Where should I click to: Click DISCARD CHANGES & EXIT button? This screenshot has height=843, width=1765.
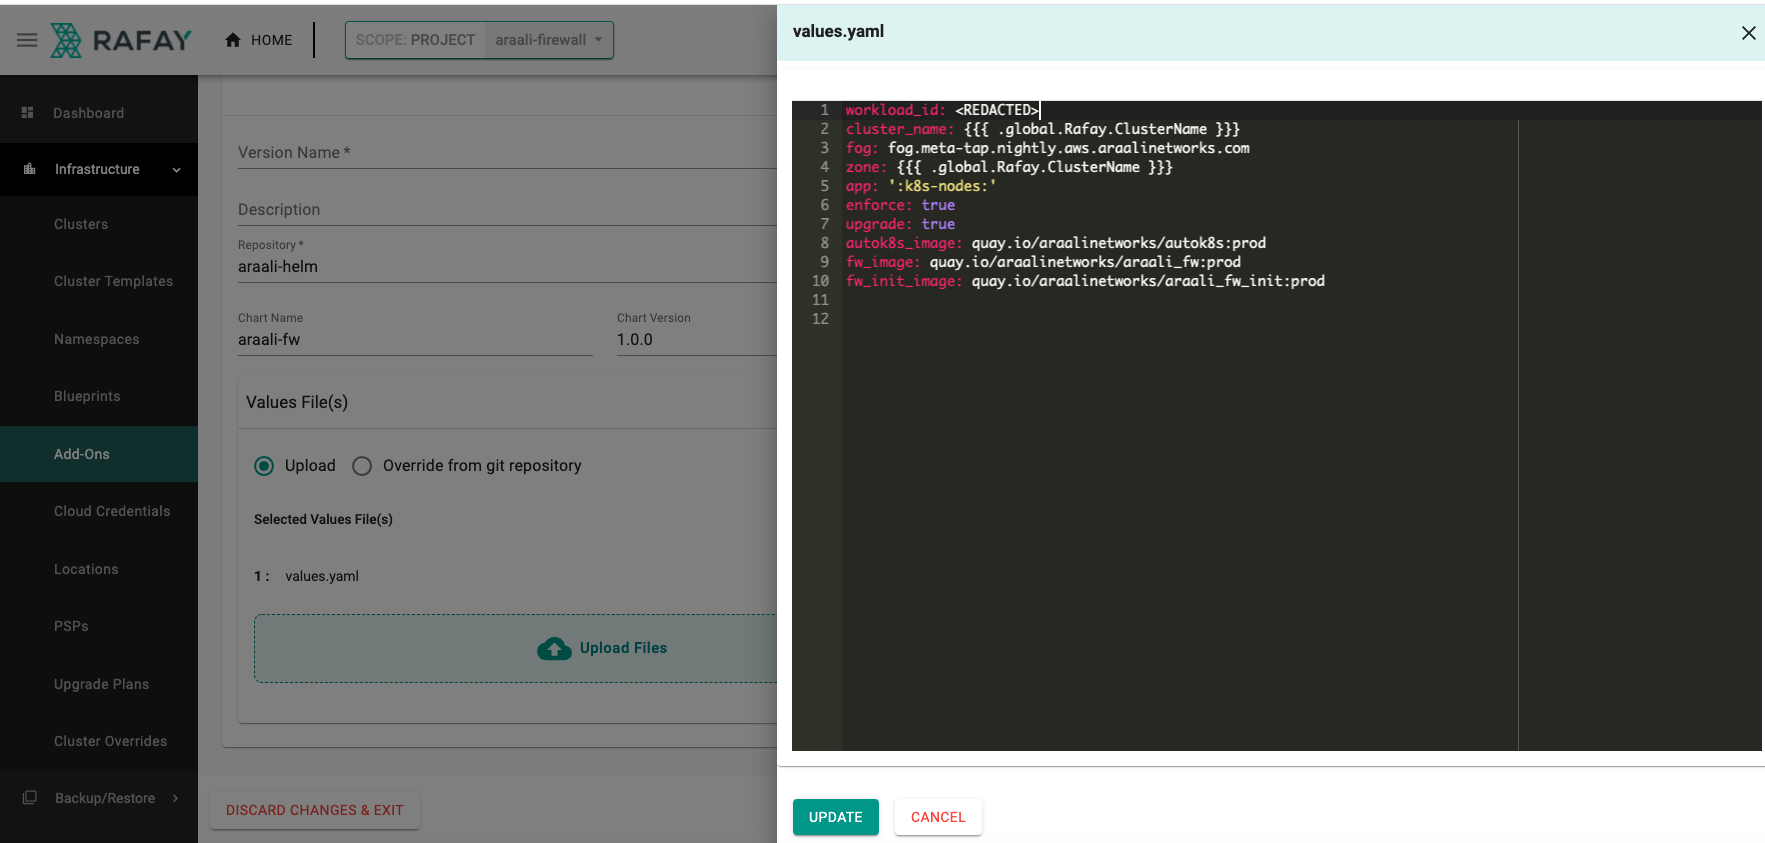(x=315, y=810)
